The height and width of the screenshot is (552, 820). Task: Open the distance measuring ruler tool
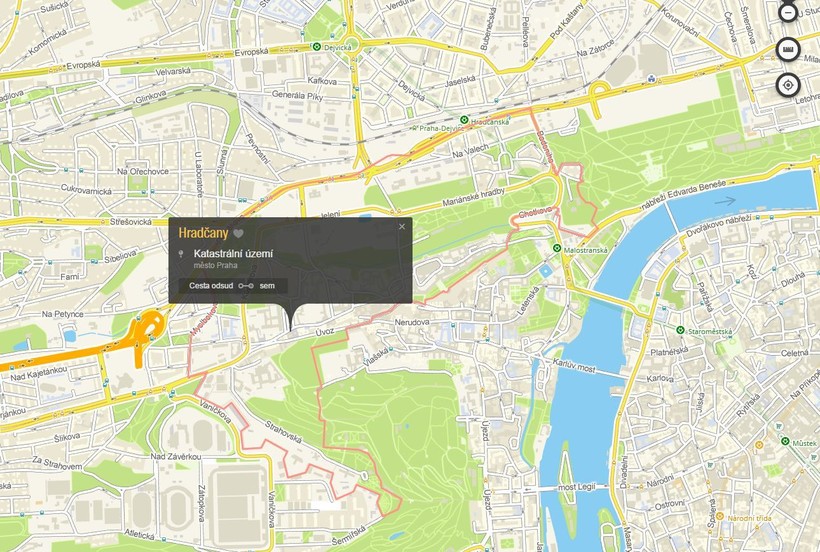[788, 49]
